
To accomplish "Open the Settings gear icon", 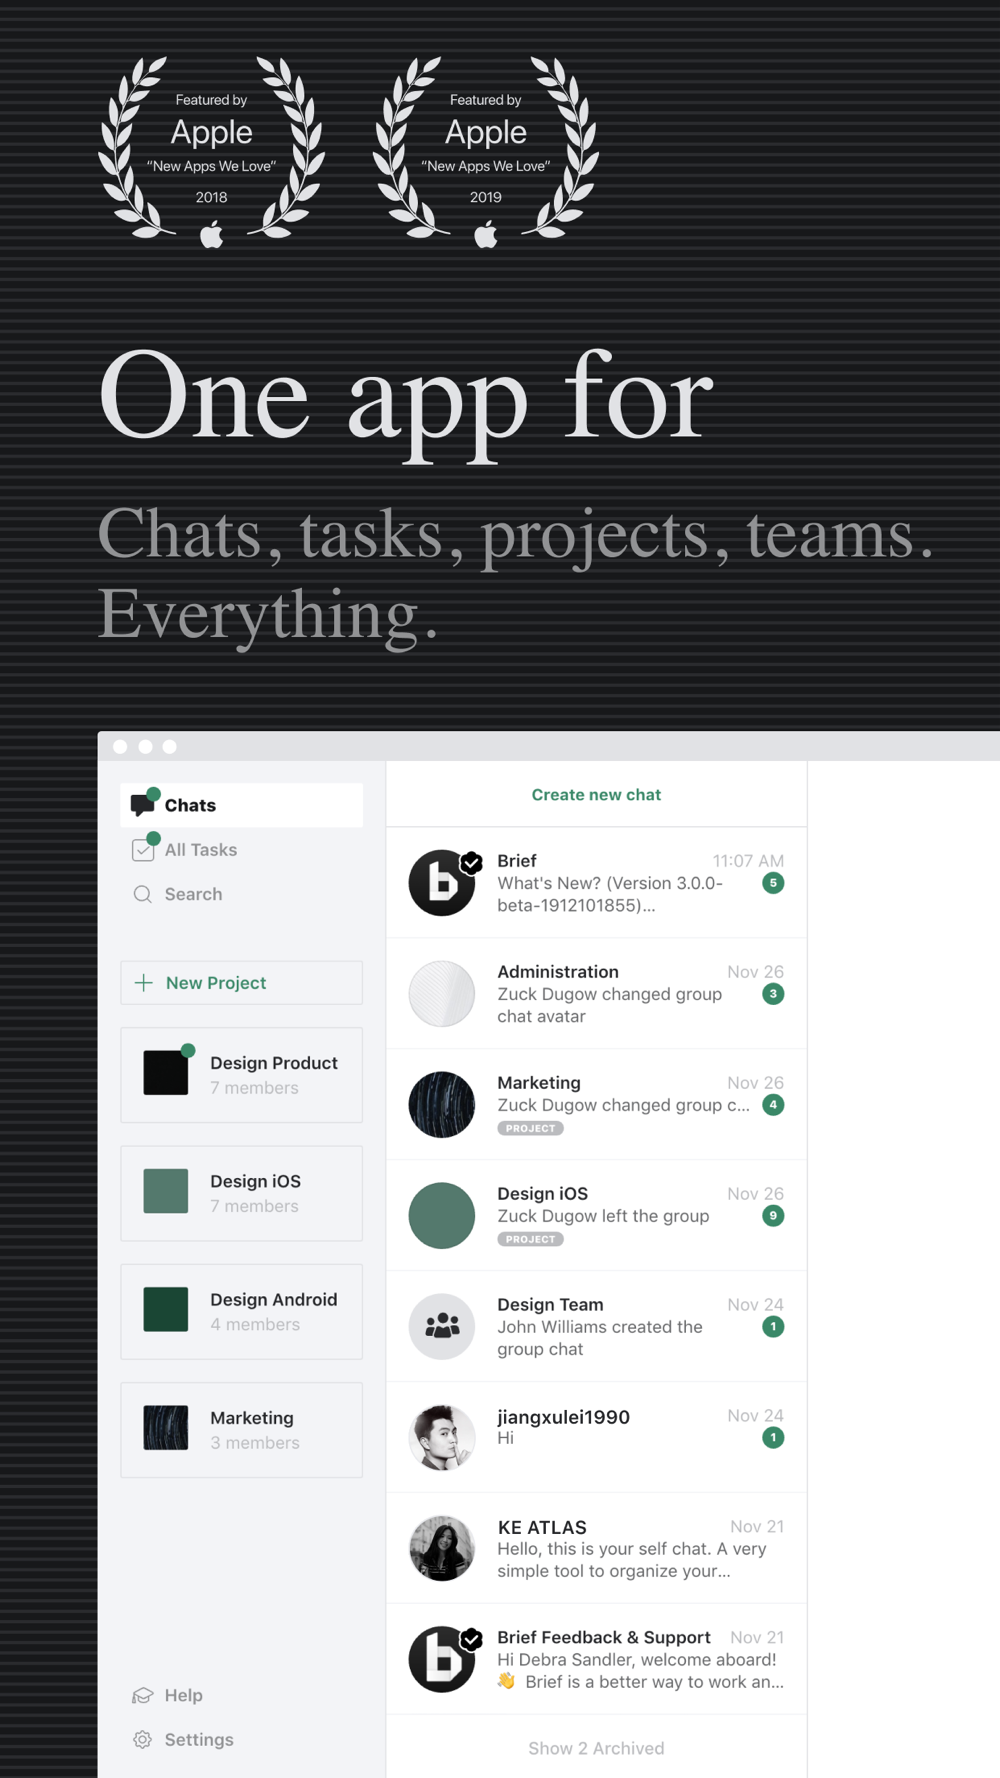I will pyautogui.click(x=143, y=1739).
